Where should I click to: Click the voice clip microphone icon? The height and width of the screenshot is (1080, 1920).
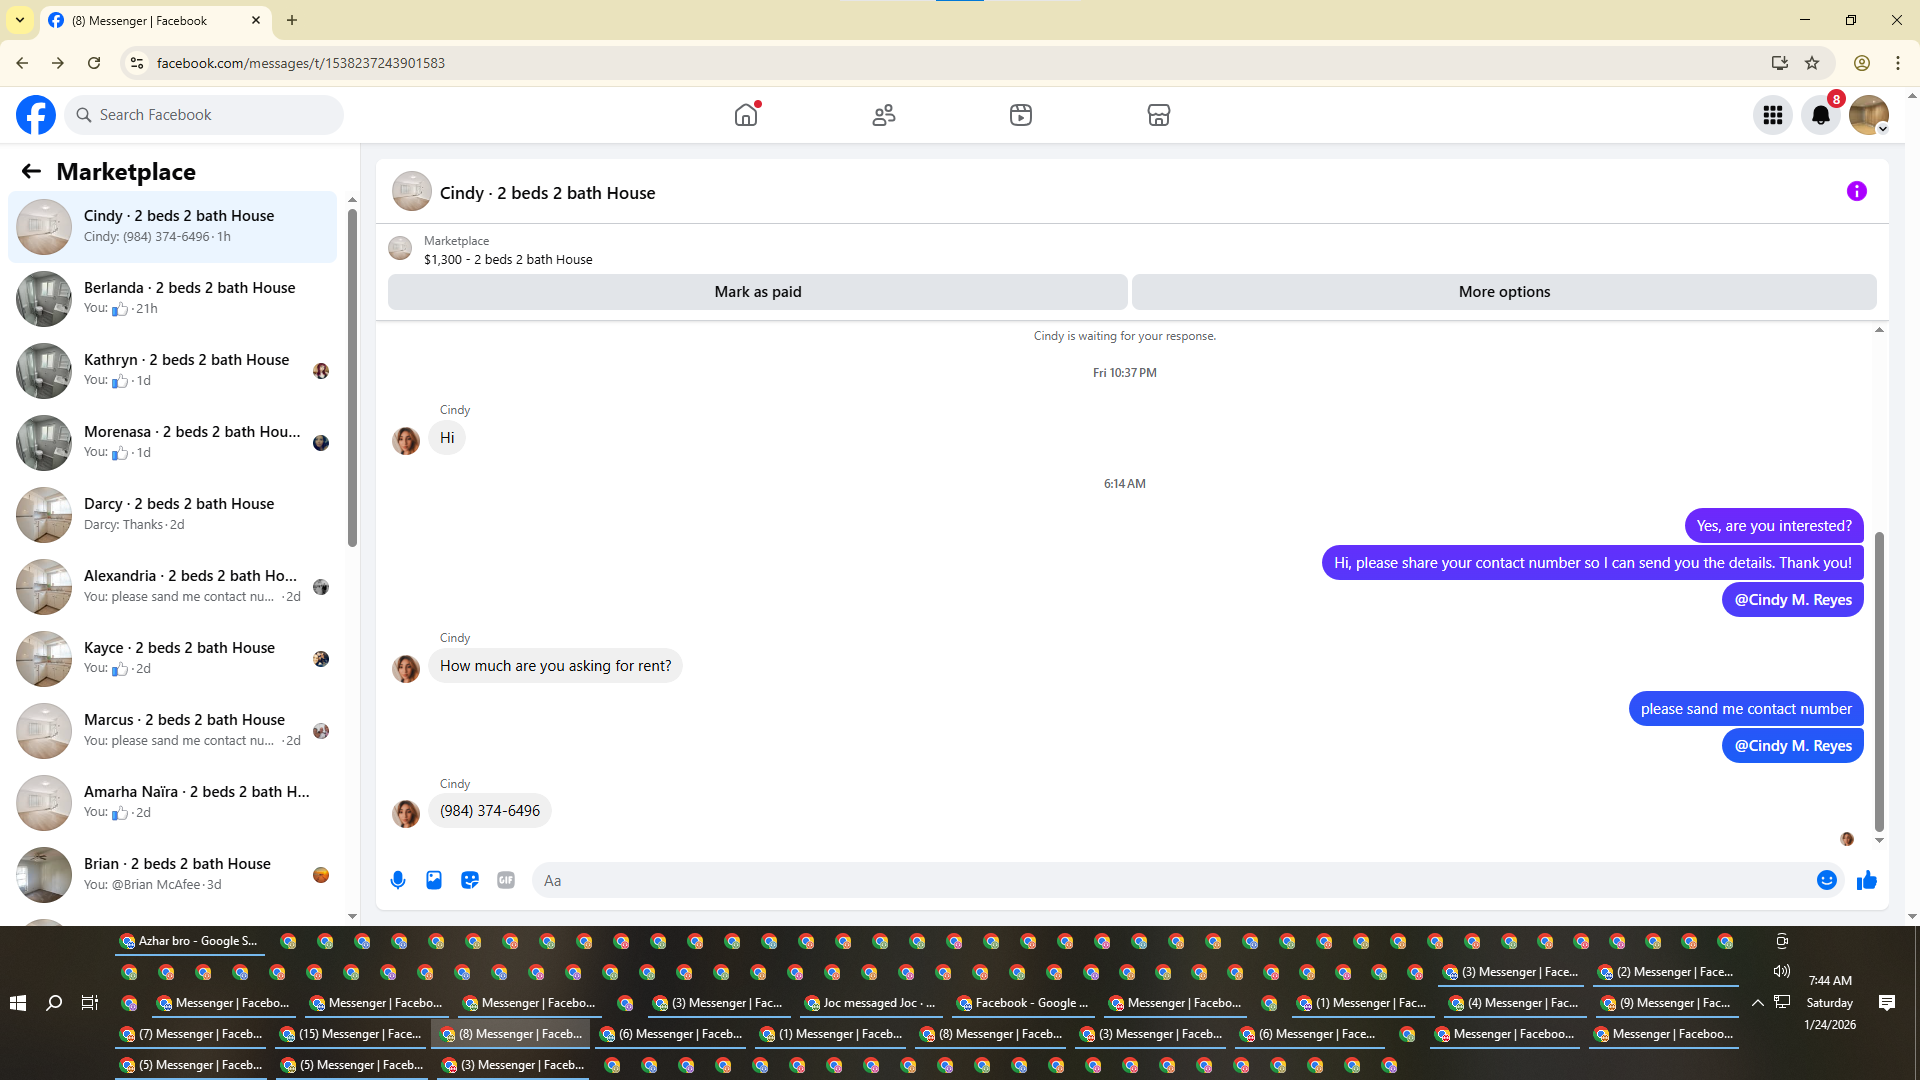click(x=398, y=880)
